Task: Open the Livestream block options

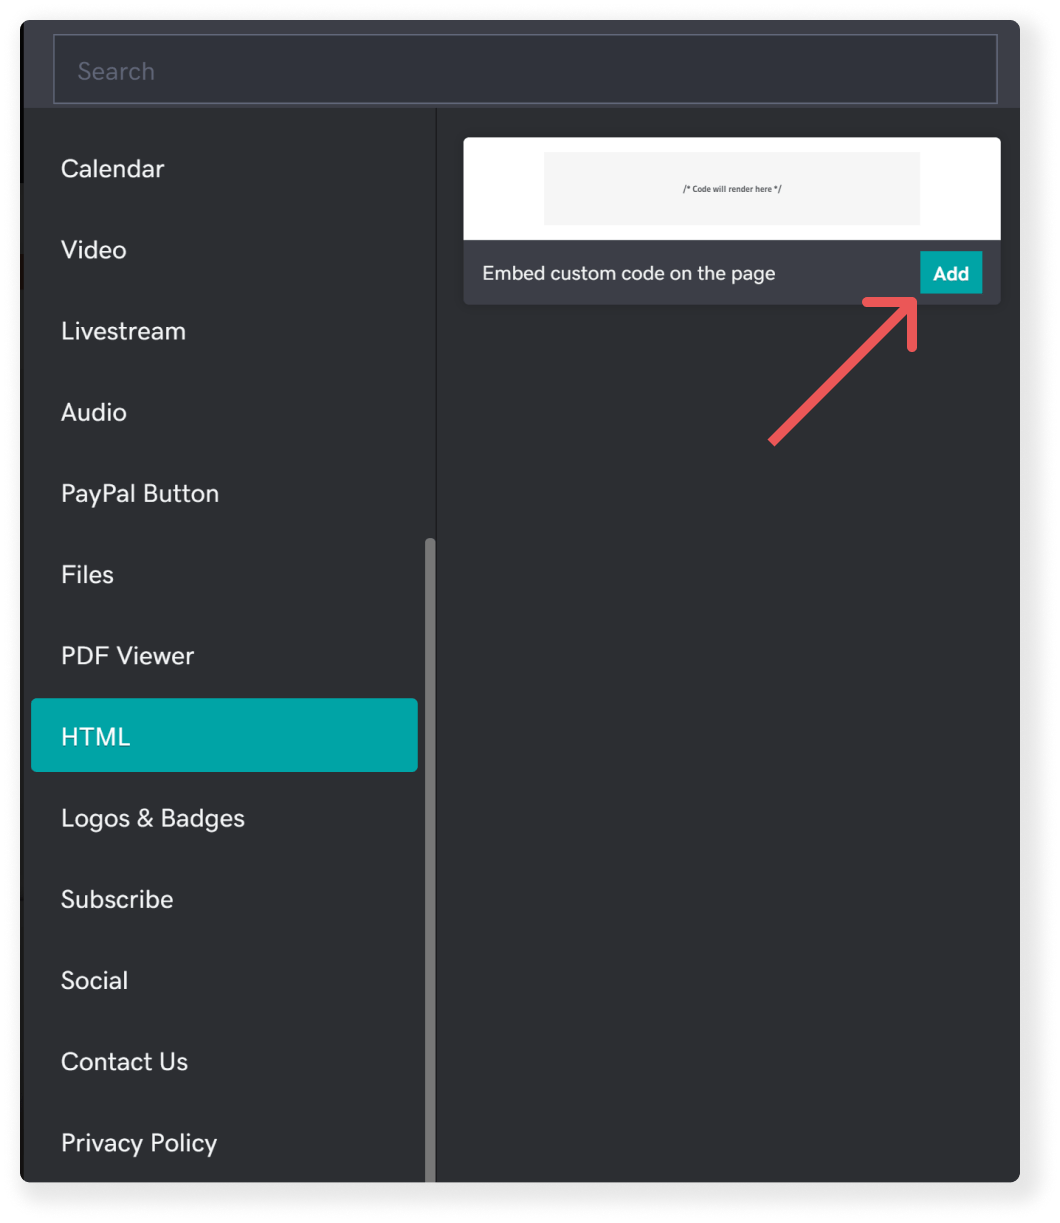Action: [x=123, y=331]
